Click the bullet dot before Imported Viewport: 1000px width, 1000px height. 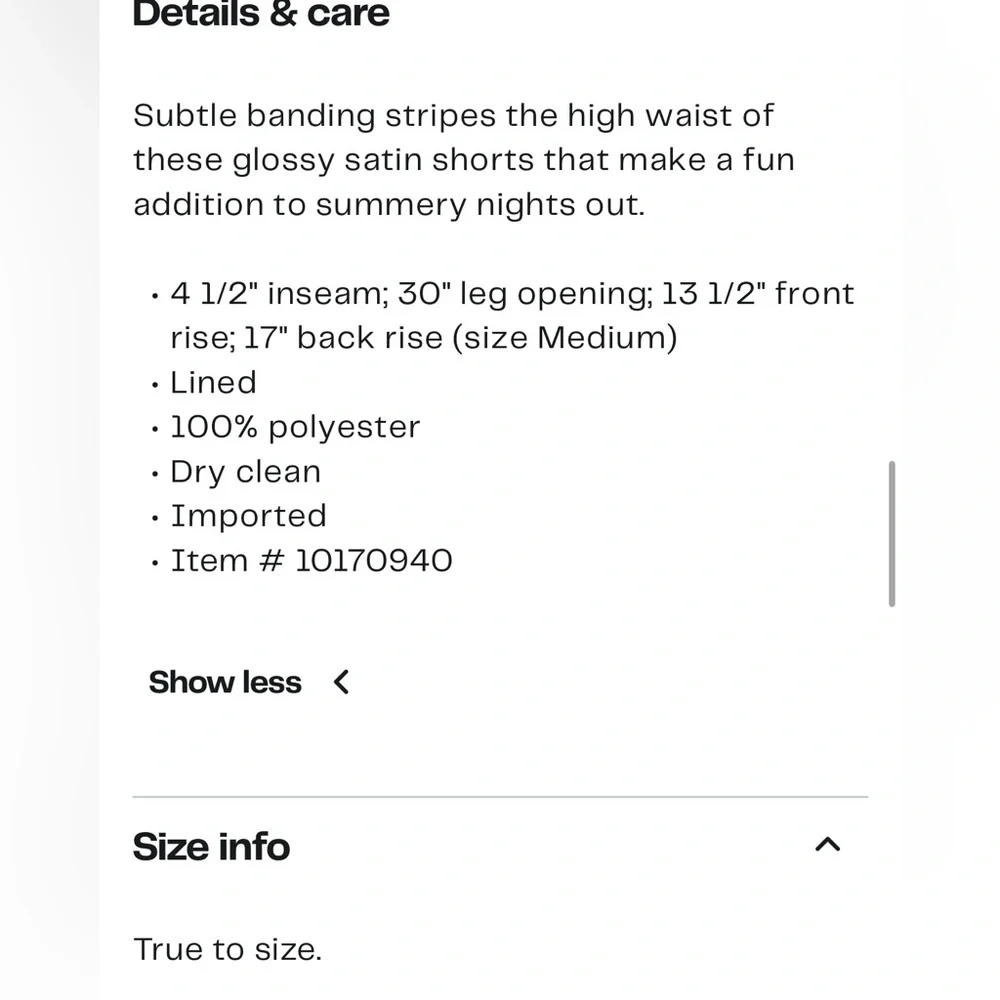click(x=155, y=519)
